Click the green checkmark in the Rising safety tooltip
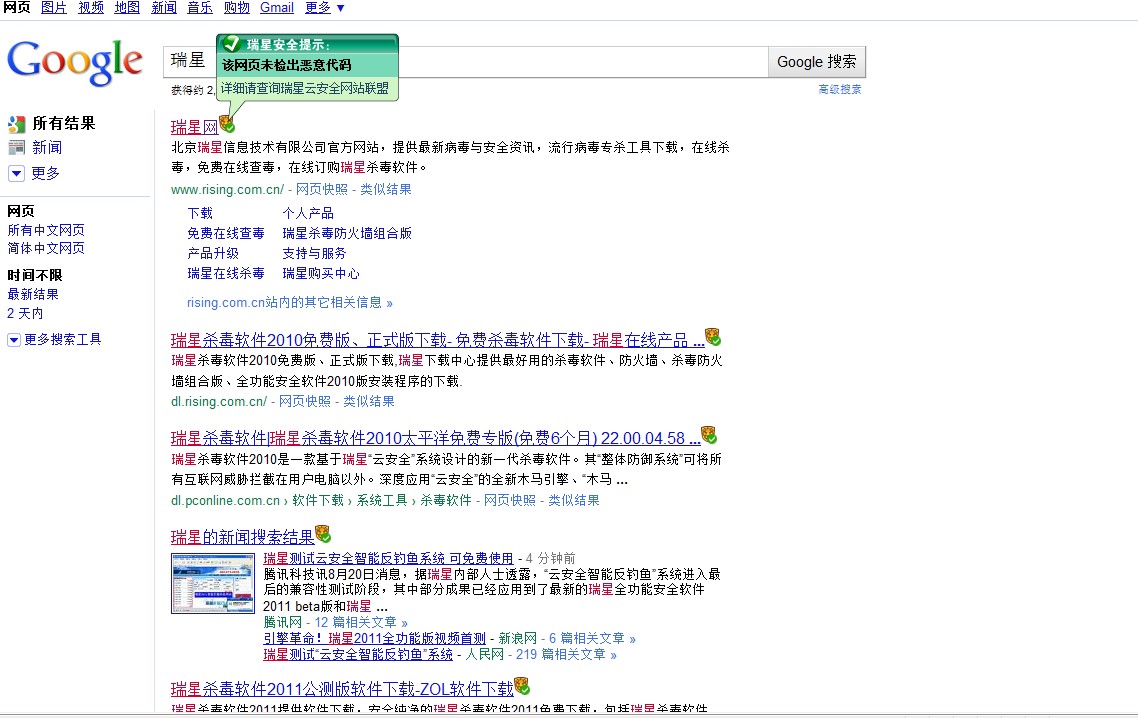This screenshot has height=718, width=1138. (232, 44)
